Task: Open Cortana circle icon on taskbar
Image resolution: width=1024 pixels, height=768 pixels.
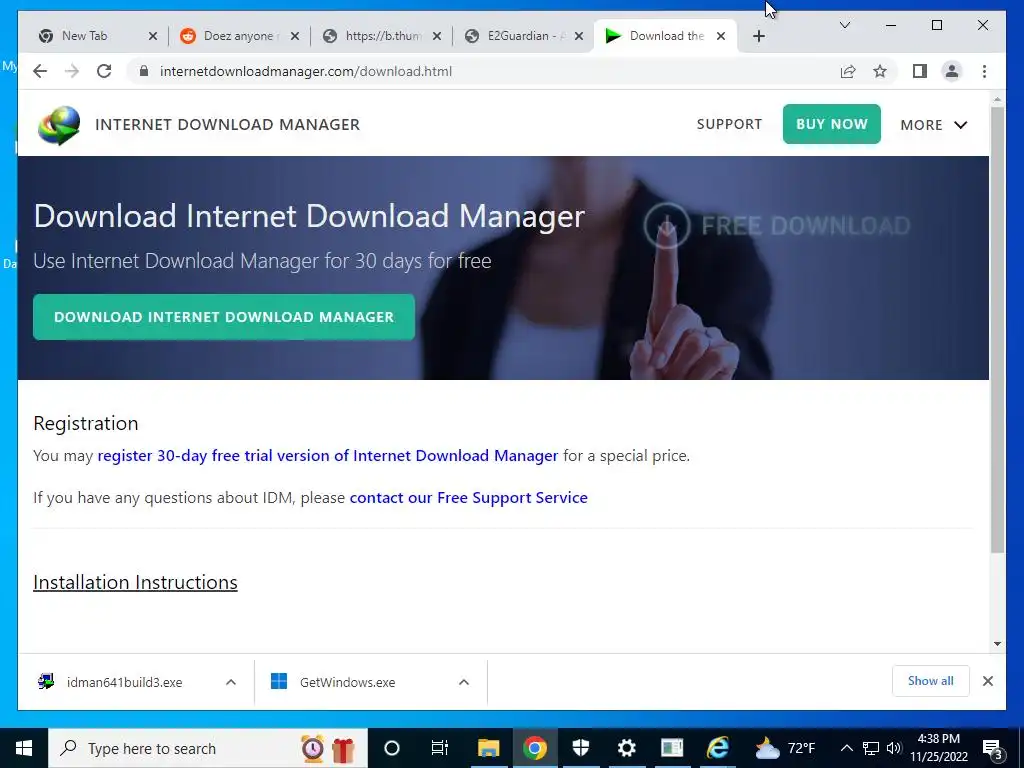Action: point(392,748)
